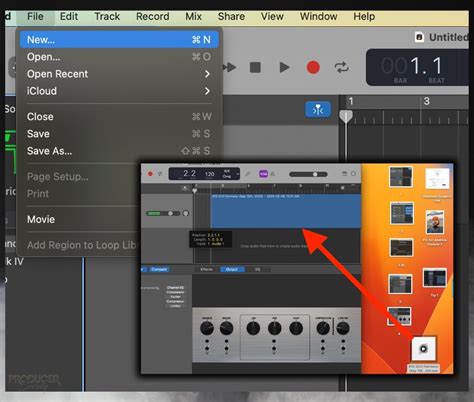
Task: Select the audio file icon on inset desktop
Action: (423, 349)
